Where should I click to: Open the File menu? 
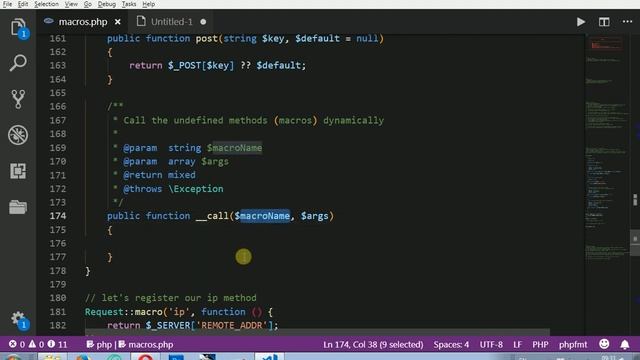point(7,4)
